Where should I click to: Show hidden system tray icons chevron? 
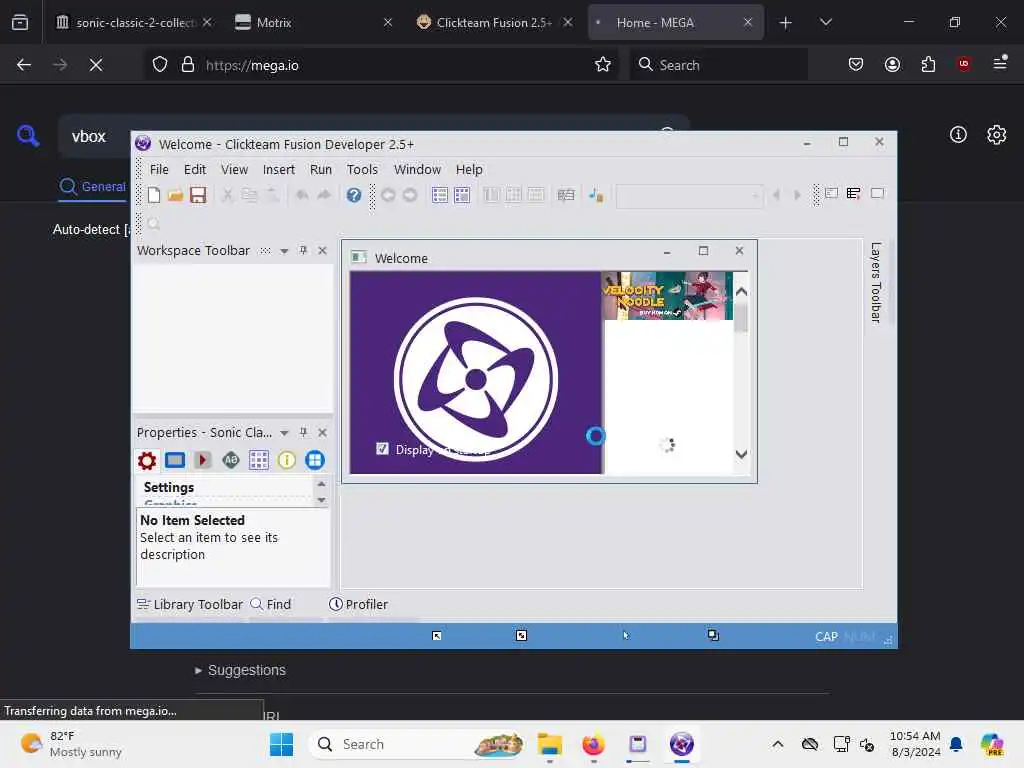click(777, 744)
